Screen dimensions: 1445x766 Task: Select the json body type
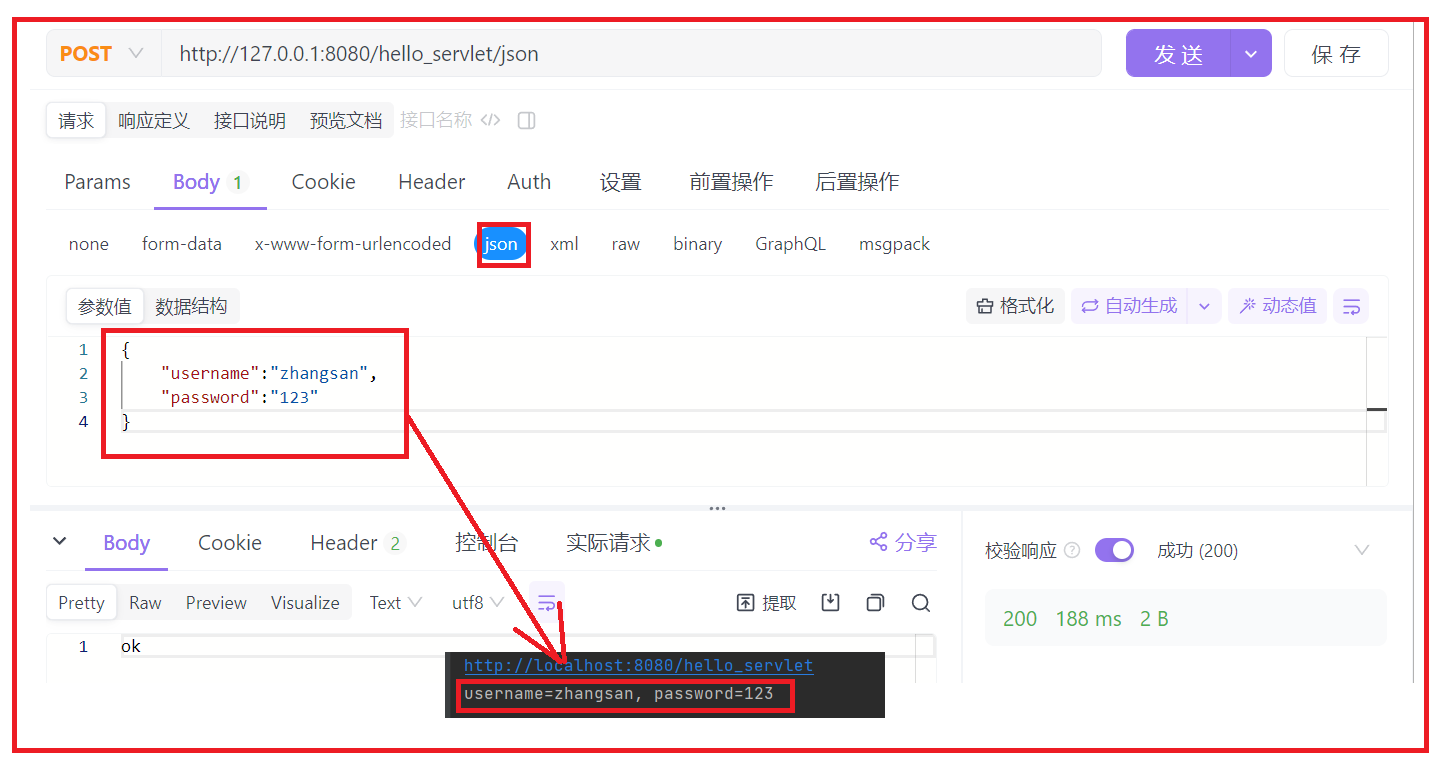point(501,244)
